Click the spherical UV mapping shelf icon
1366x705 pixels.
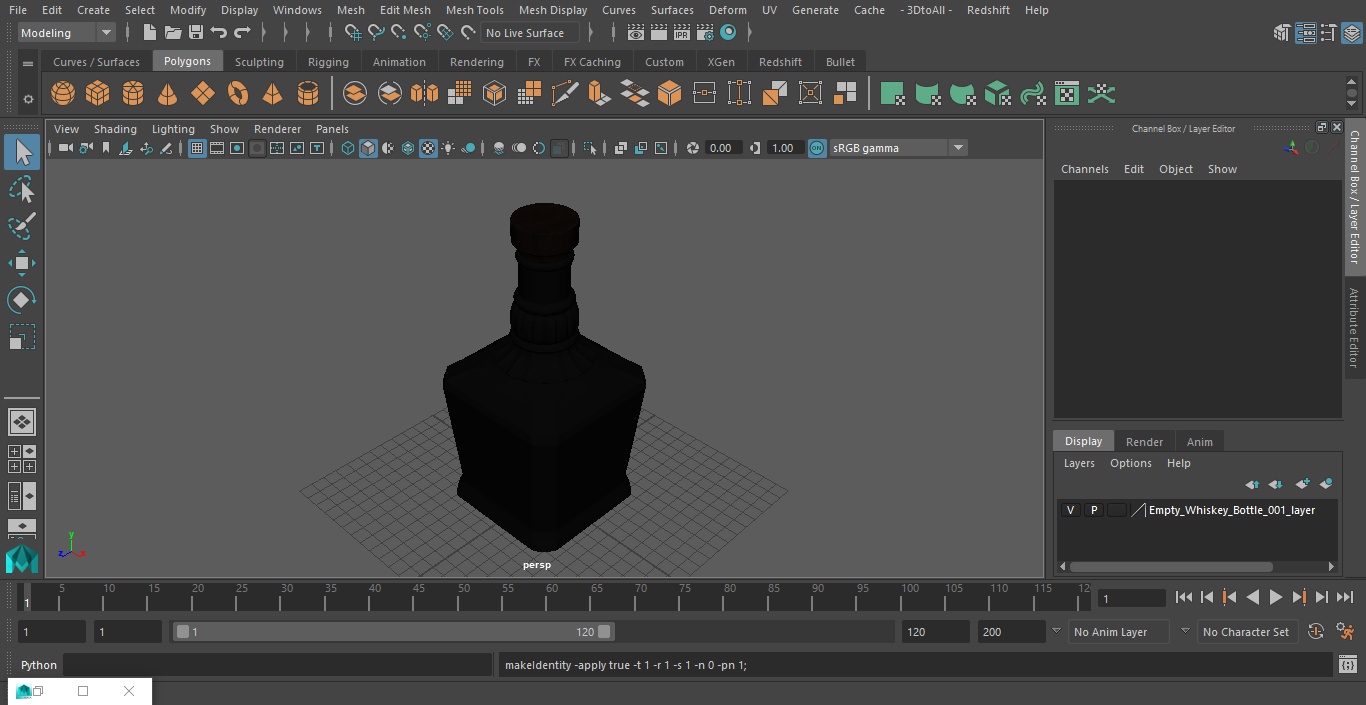pyautogui.click(x=962, y=94)
